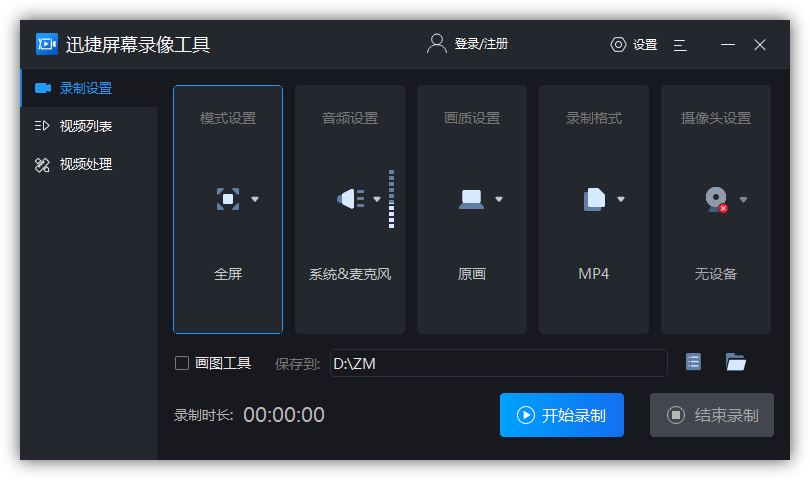Click the fullscreen mode icon

click(228, 199)
